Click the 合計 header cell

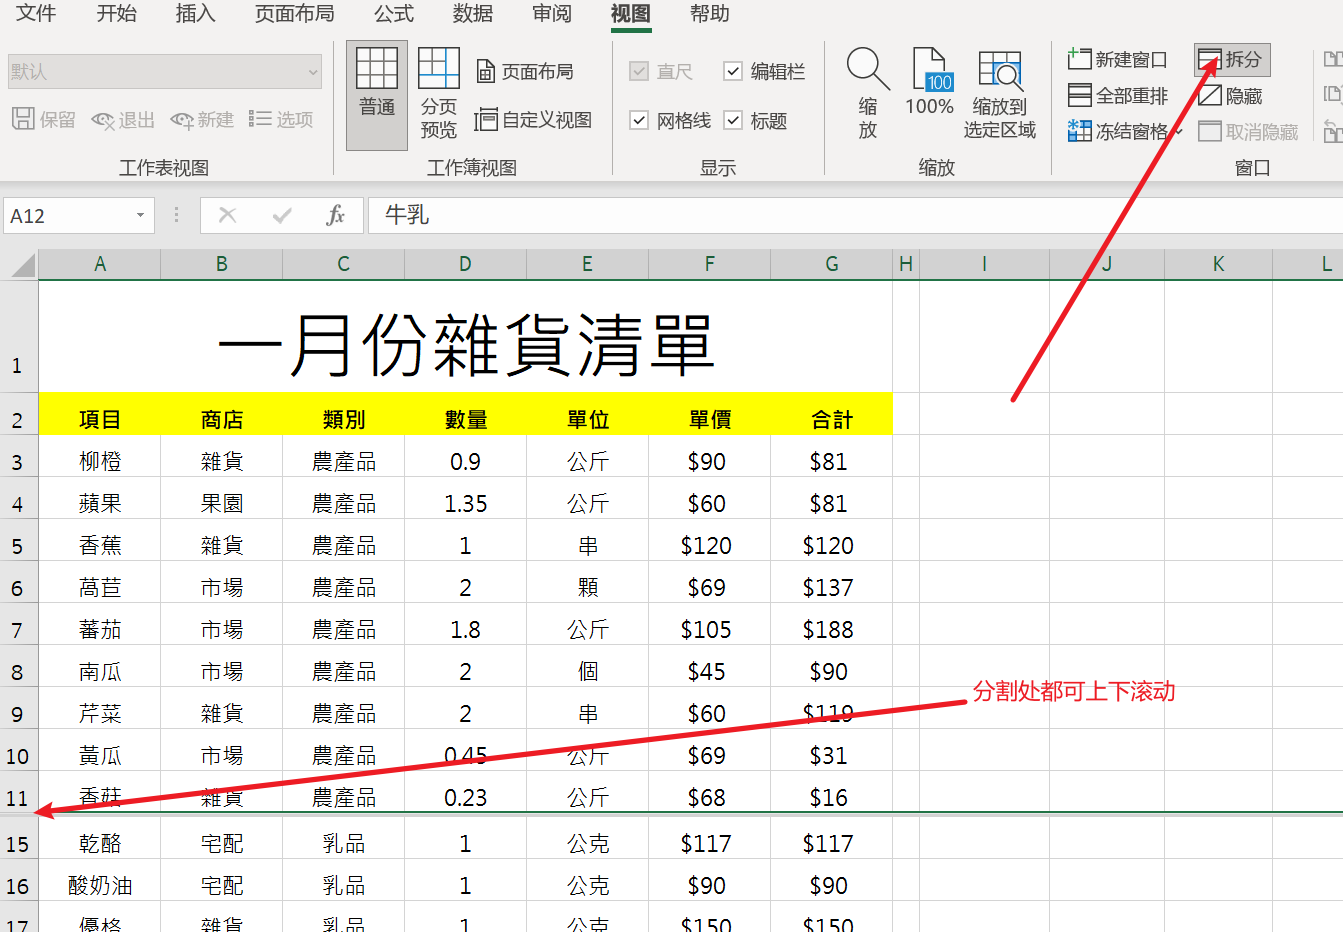tap(831, 414)
